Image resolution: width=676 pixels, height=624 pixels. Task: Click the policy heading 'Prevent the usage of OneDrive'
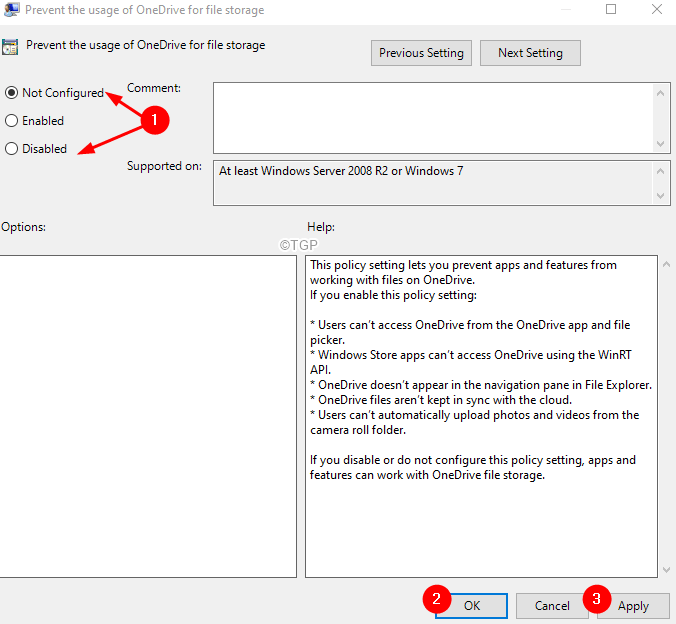(146, 45)
